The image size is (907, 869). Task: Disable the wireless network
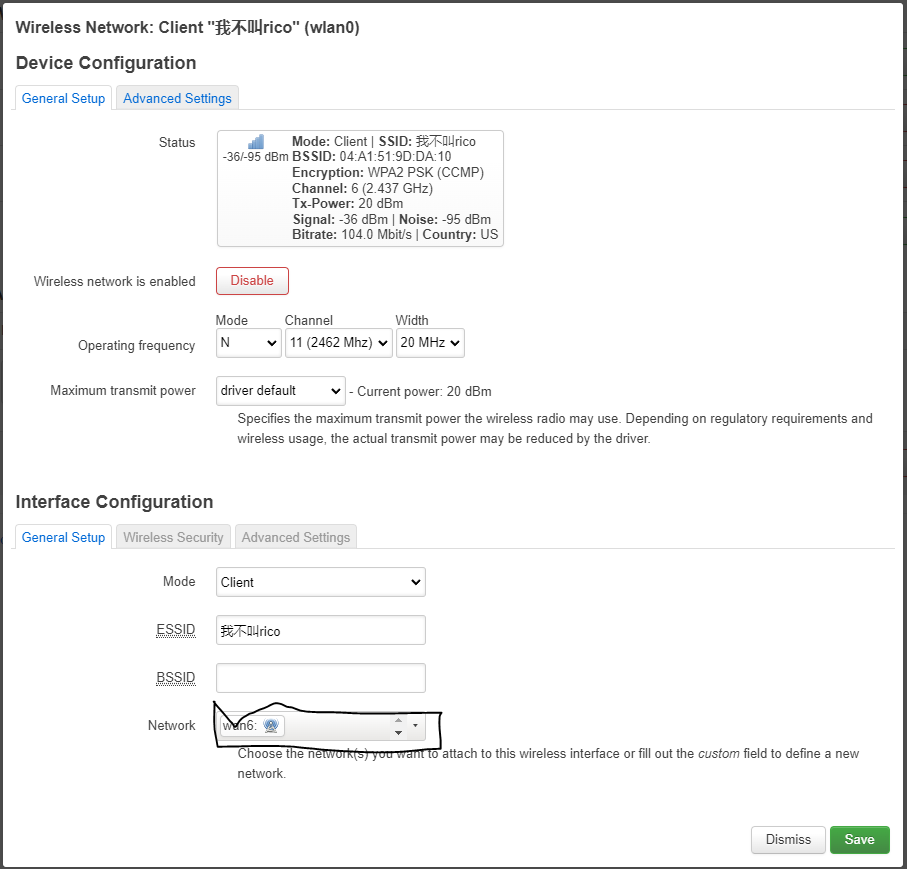click(x=252, y=281)
